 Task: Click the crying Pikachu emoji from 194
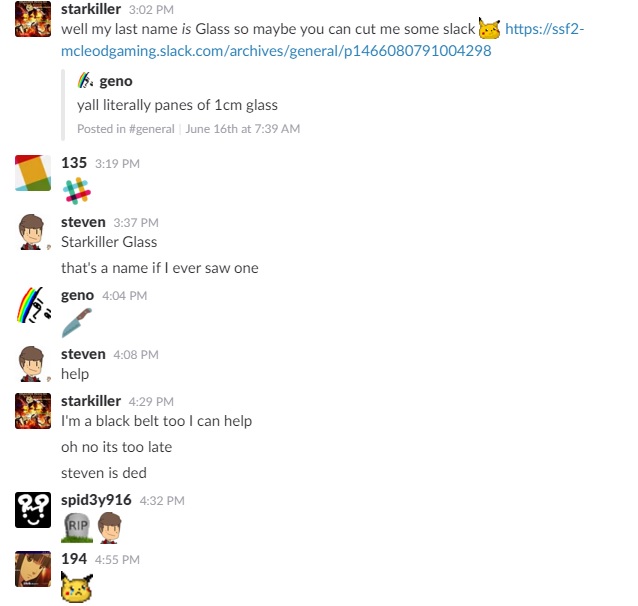[77, 587]
